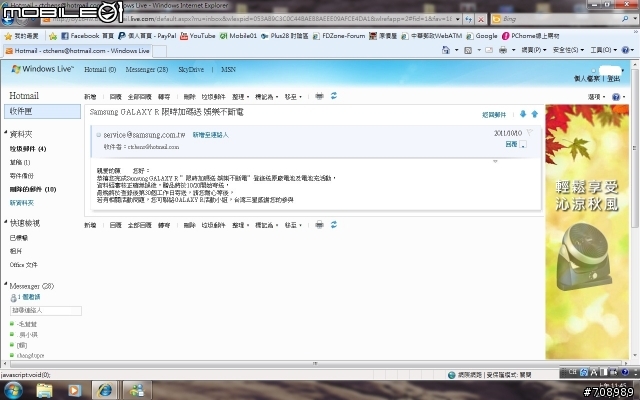This screenshot has width=640, height=400.
Task: Click the 新資料夾 new folder link
Action: [22, 203]
